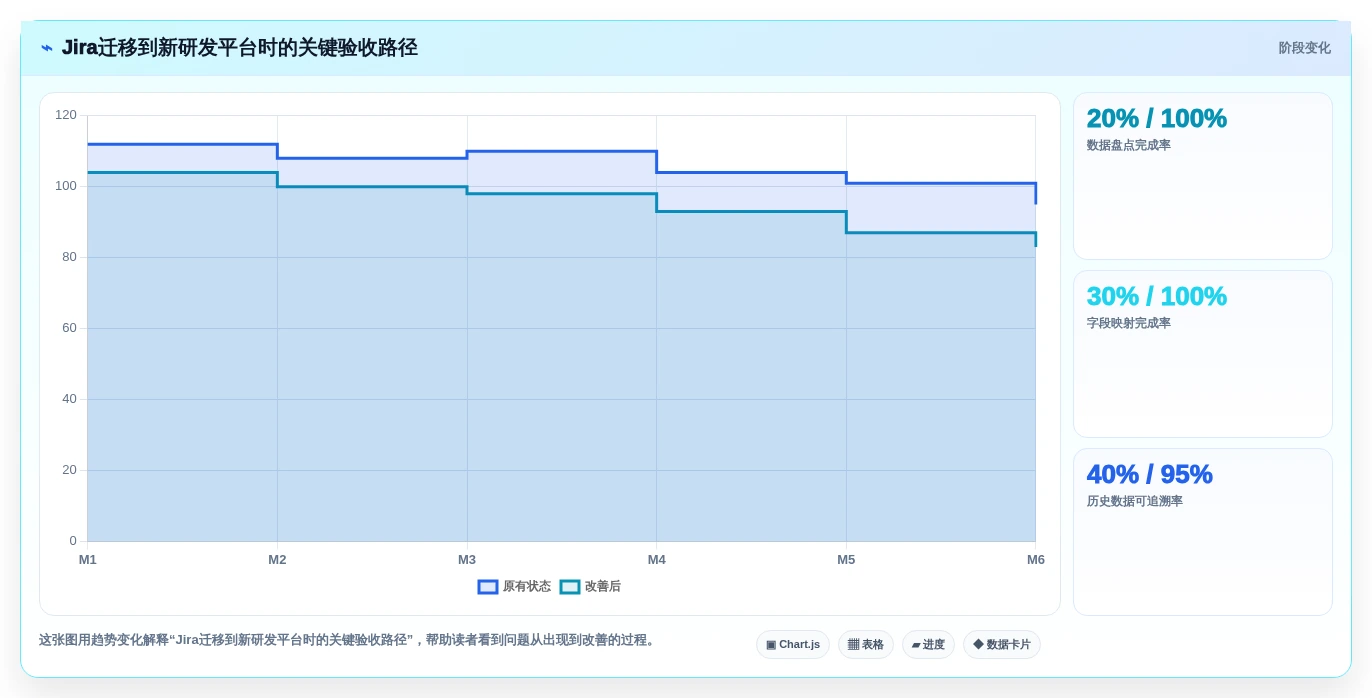The image size is (1372, 698).
Task: Click the bar icon in the 进度 chip
Action: coord(916,645)
